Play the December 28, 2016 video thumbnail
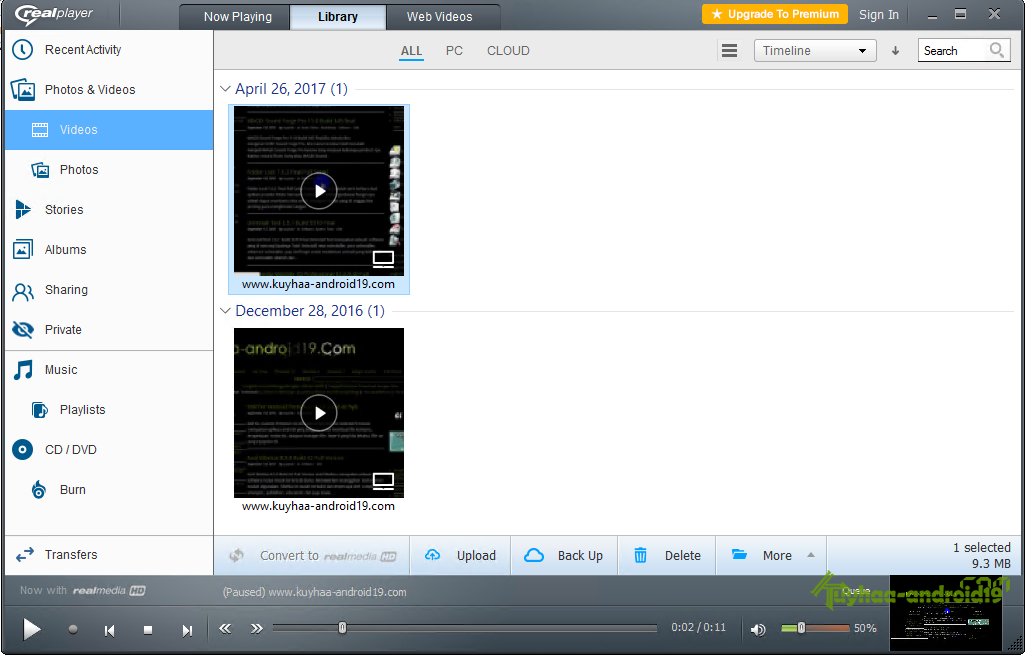The width and height of the screenshot is (1025, 655). (319, 413)
